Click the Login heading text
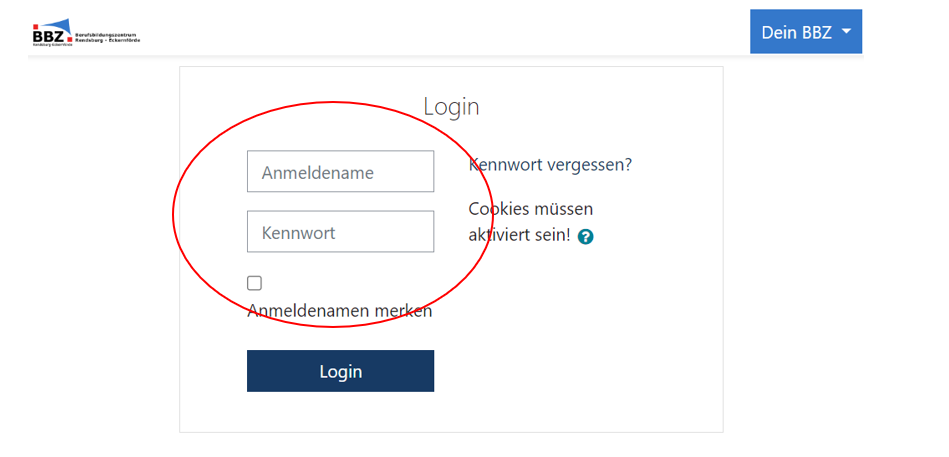 pyautogui.click(x=451, y=107)
